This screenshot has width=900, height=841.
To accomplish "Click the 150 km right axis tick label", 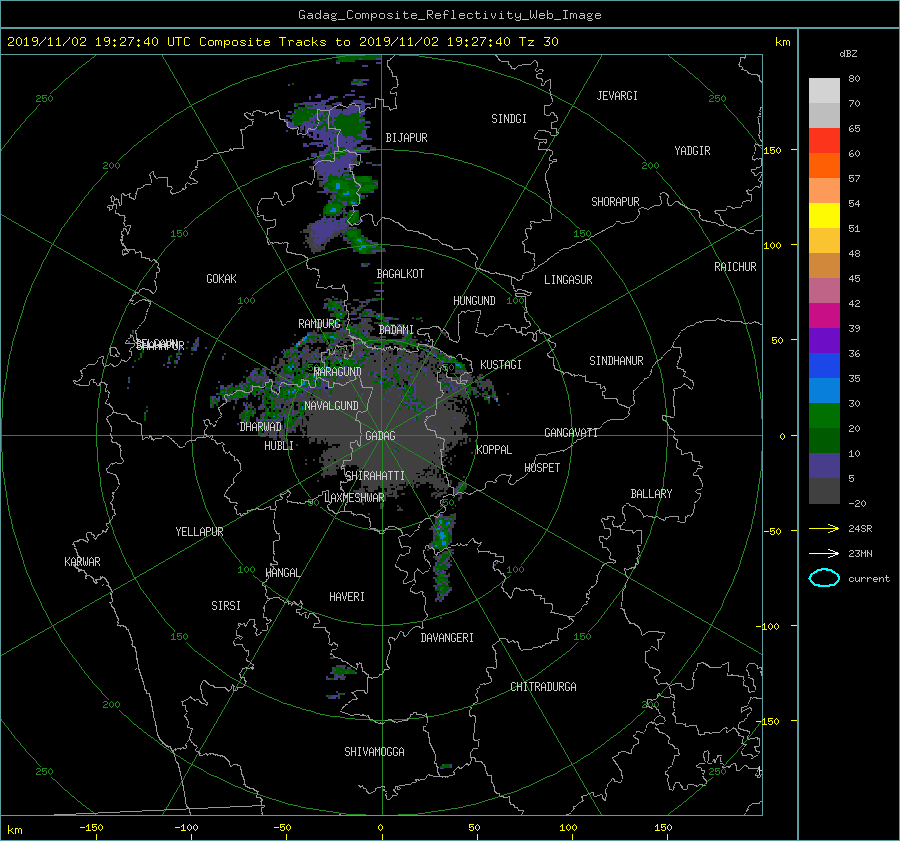I will pyautogui.click(x=772, y=150).
